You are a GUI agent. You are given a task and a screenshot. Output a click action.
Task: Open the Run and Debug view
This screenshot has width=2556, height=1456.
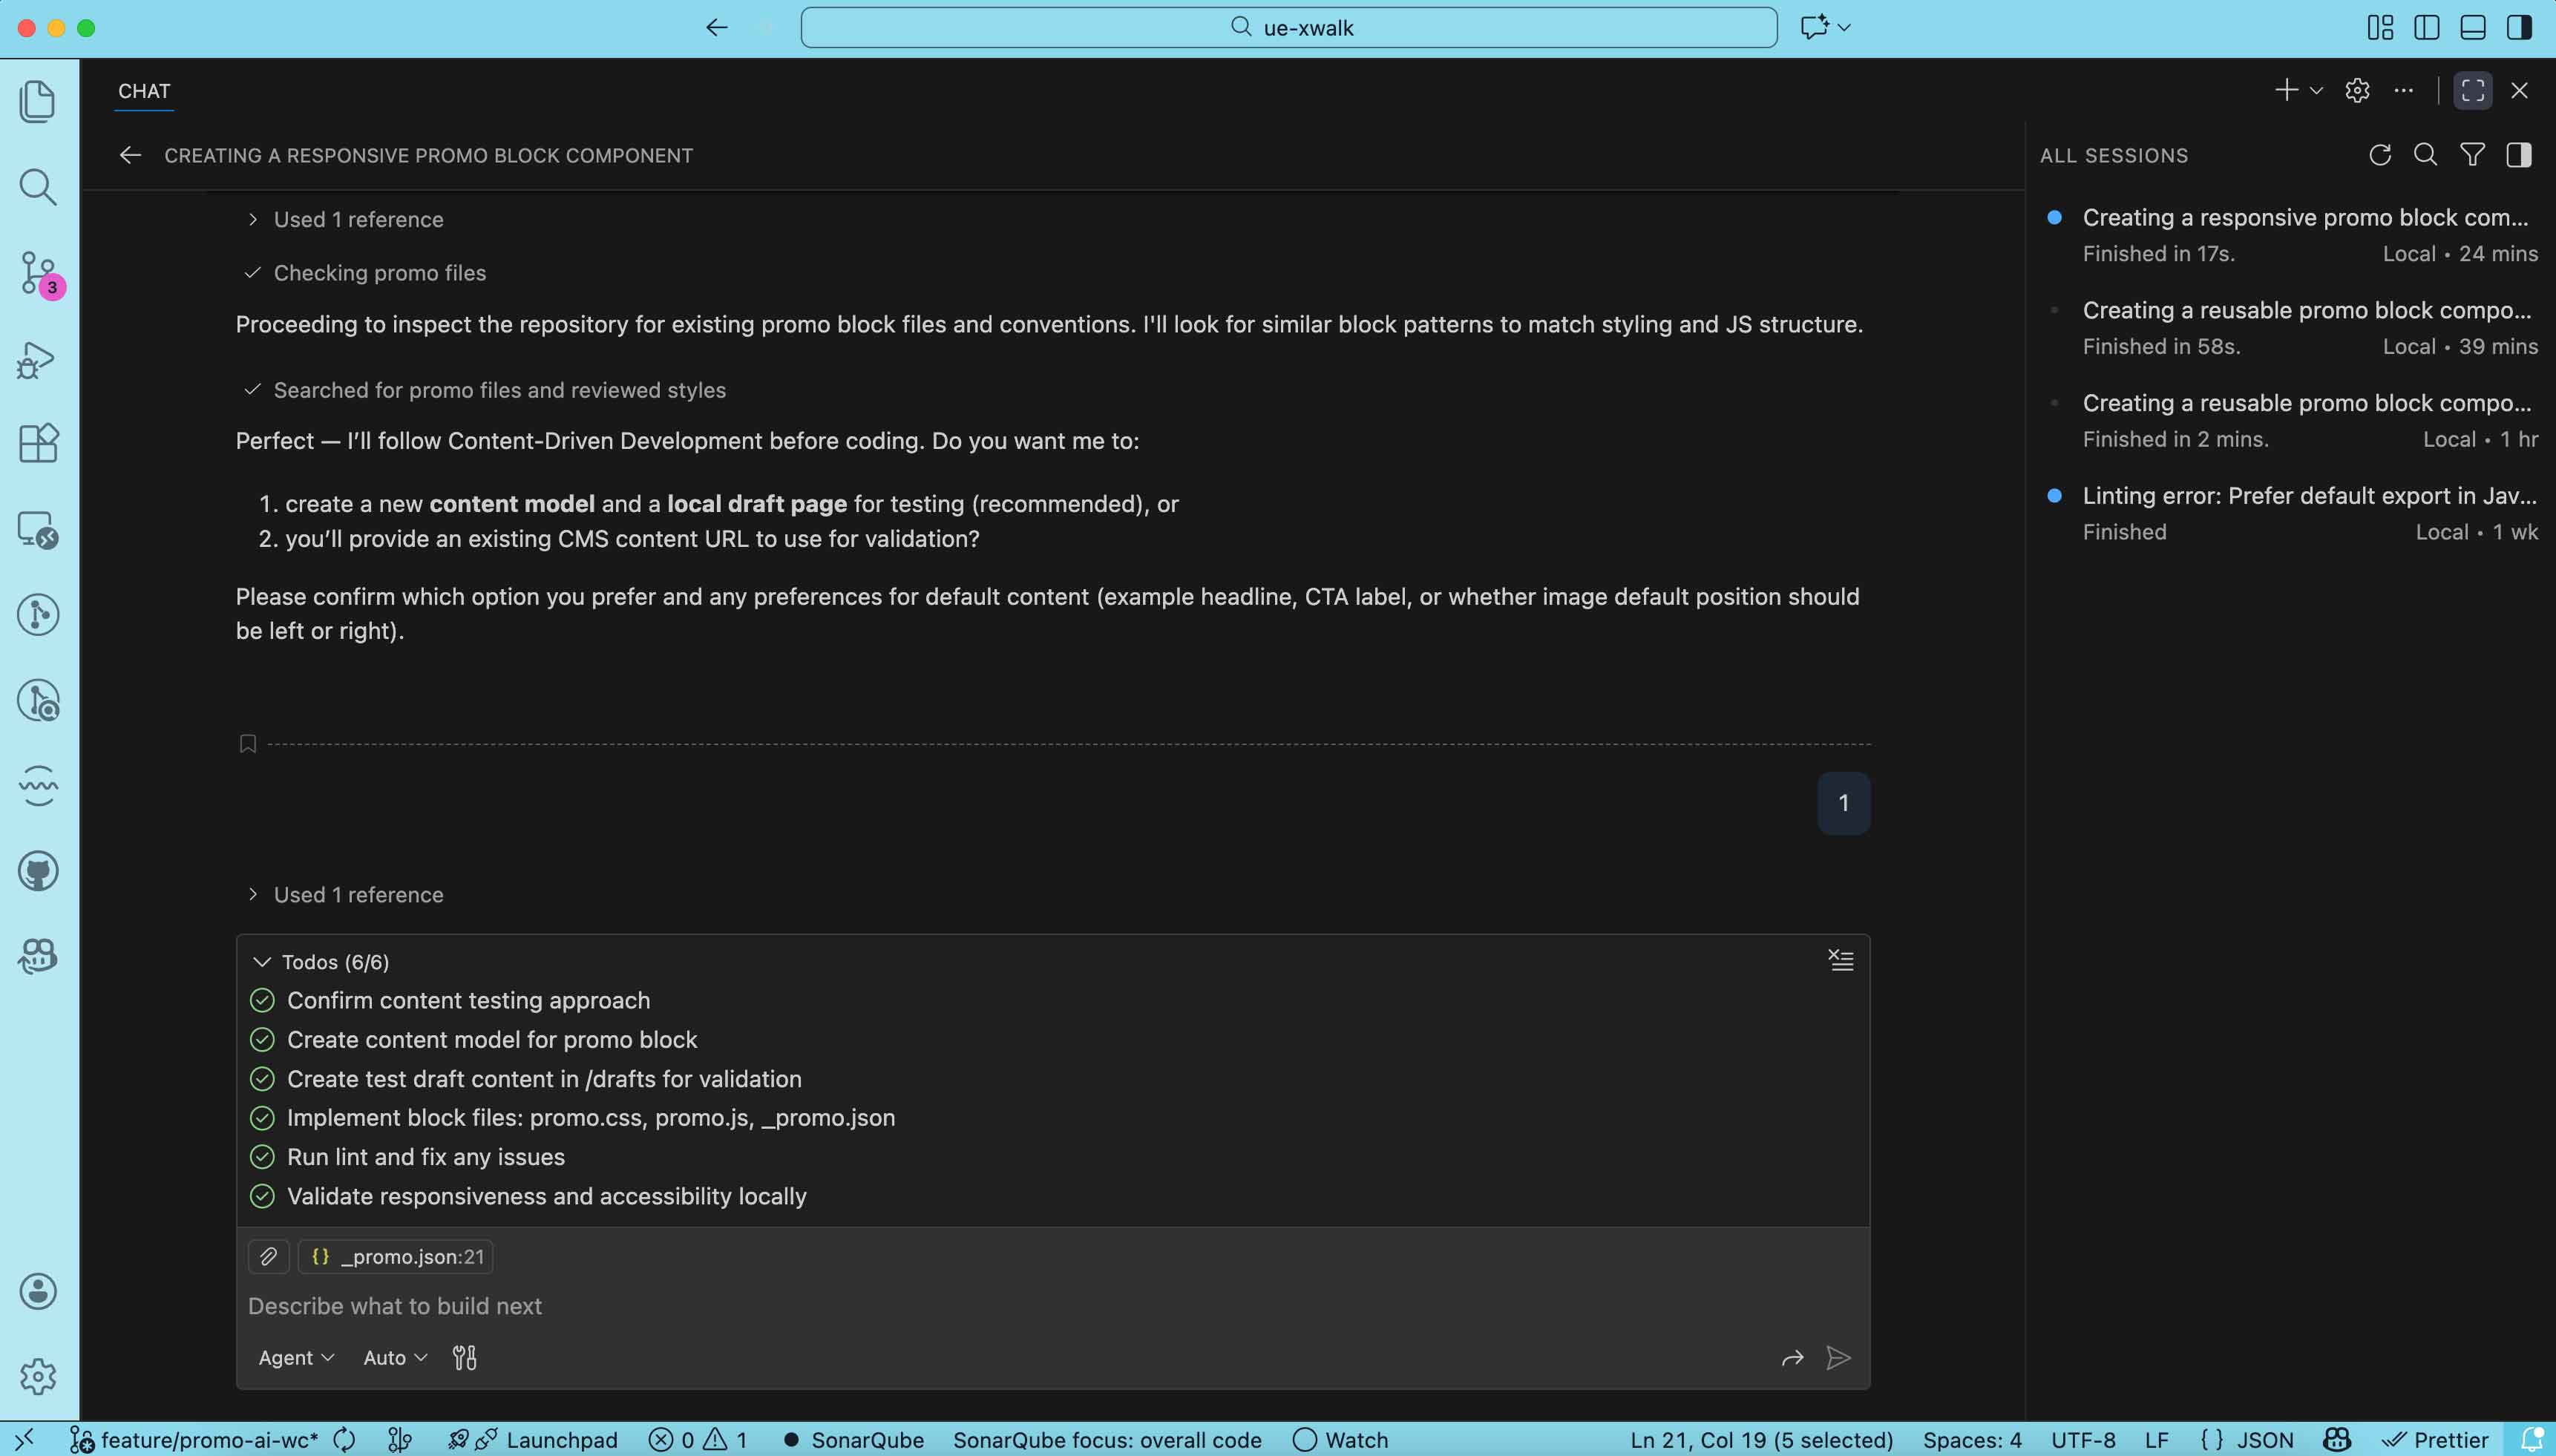coord(38,359)
